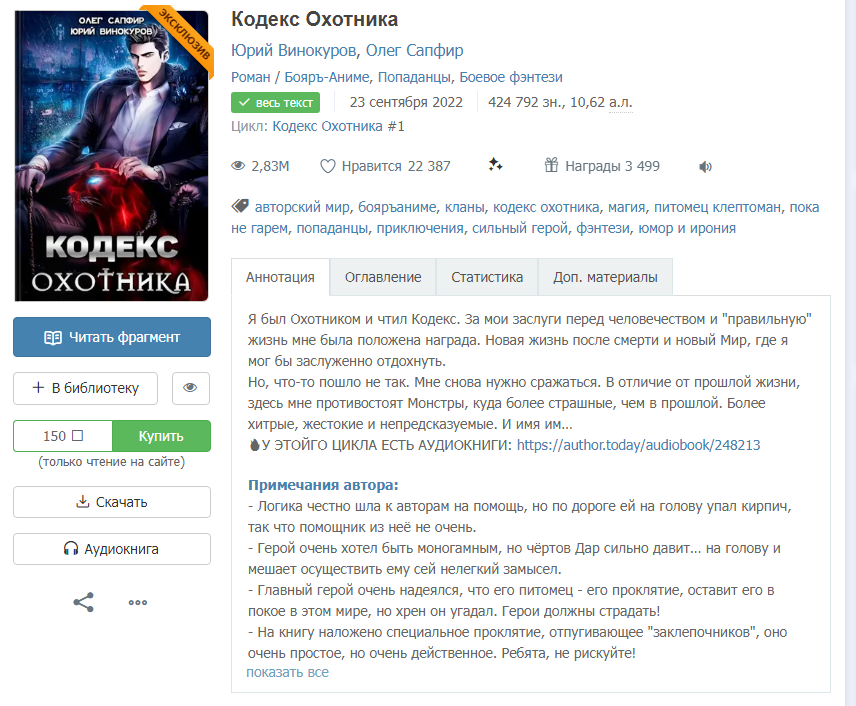
Task: Click the Читать фрагмент button
Action: pos(112,337)
